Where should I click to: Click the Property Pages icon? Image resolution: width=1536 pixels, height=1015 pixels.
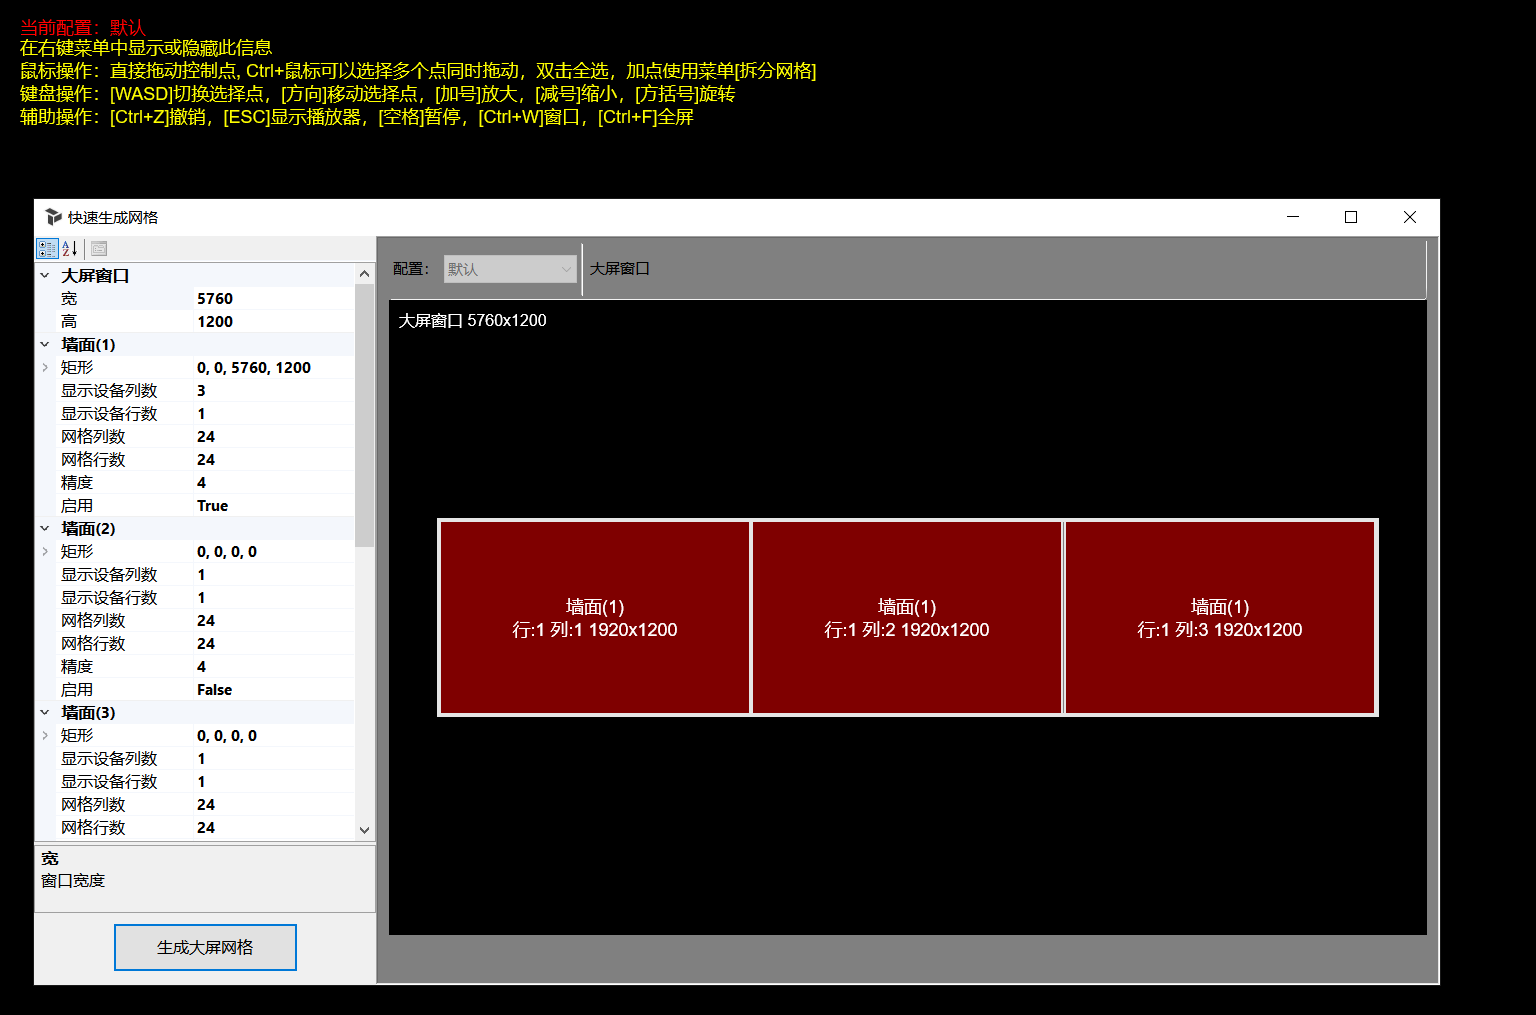pos(99,249)
